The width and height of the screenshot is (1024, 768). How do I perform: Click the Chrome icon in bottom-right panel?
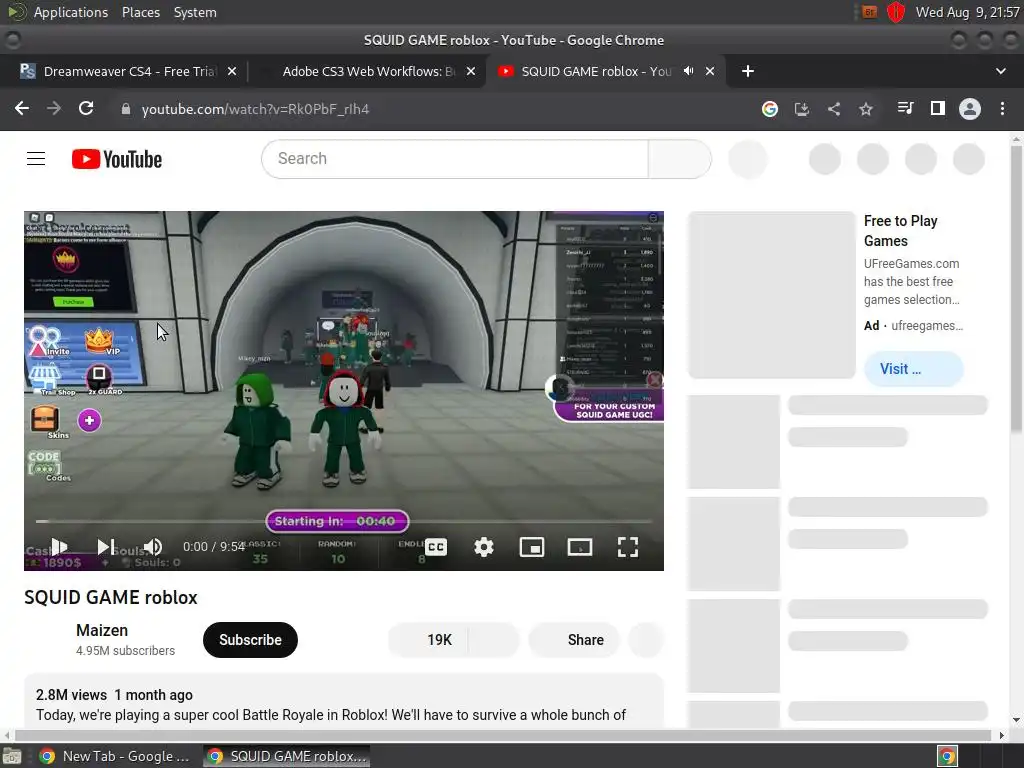947,756
